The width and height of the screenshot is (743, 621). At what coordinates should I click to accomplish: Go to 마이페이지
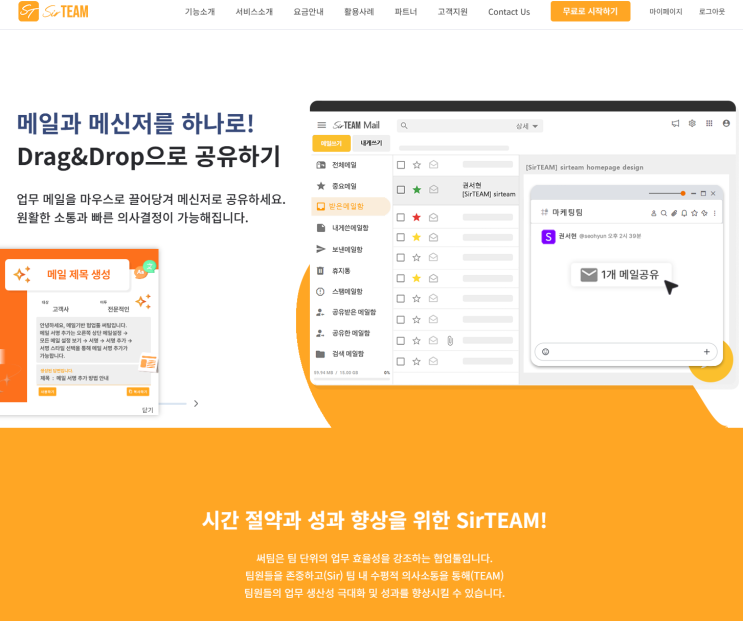coord(666,12)
